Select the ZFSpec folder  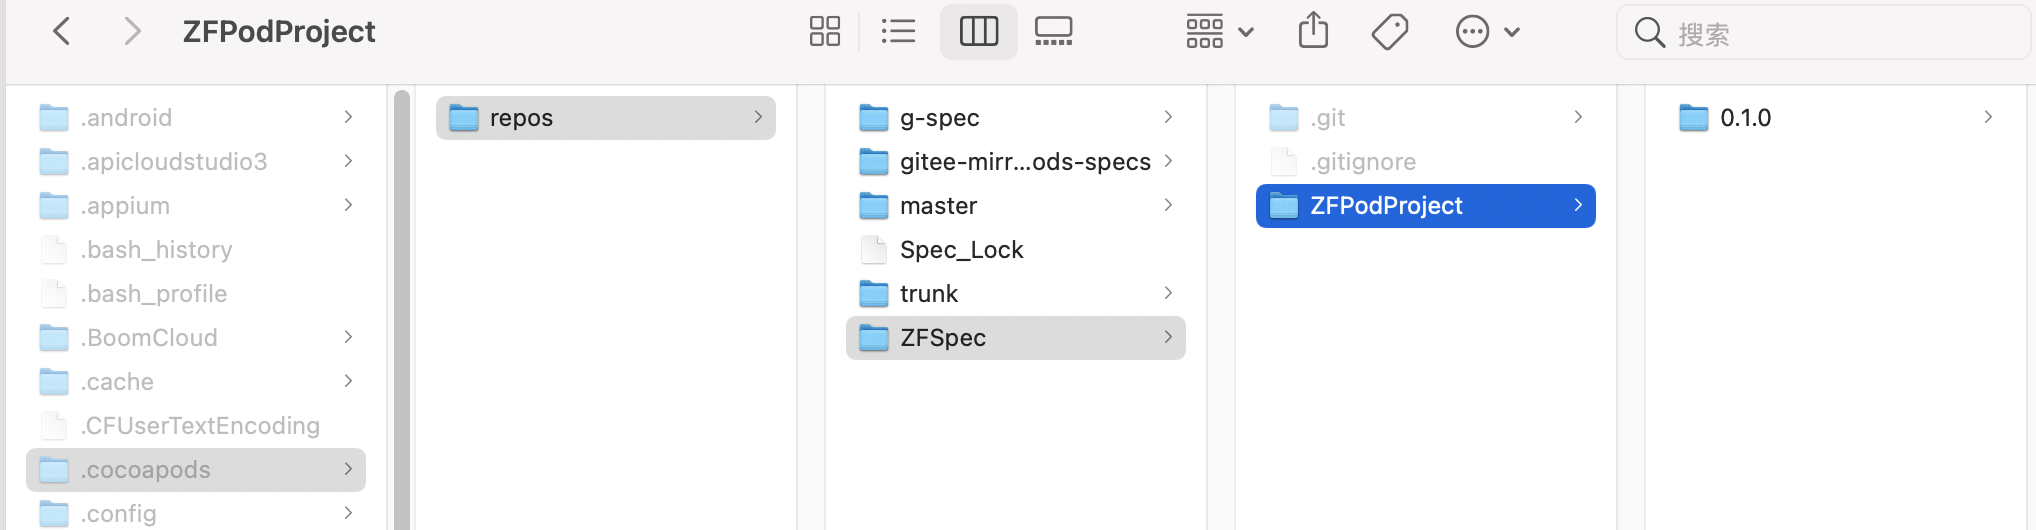1016,338
